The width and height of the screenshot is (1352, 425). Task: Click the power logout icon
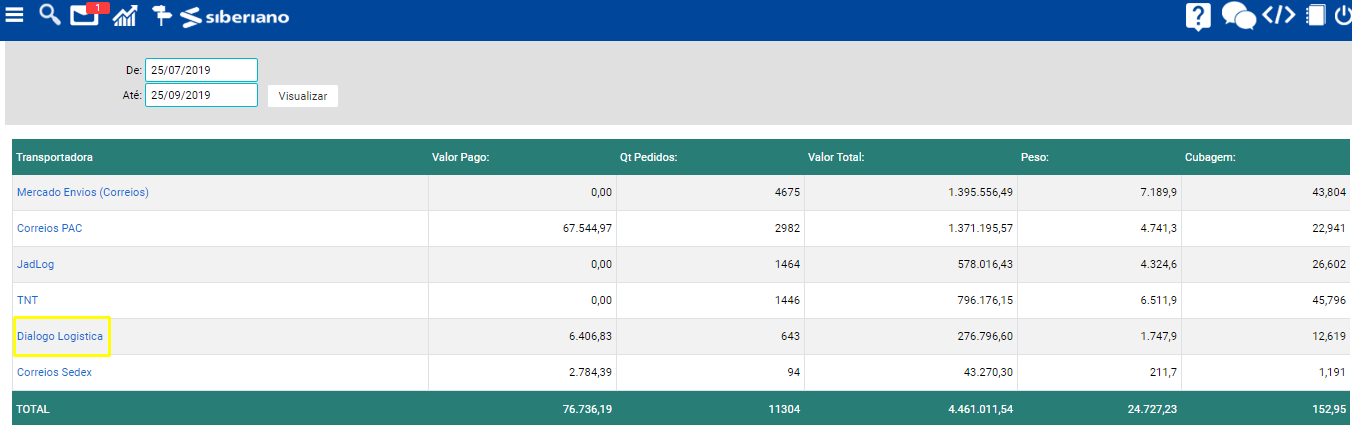[x=1342, y=15]
